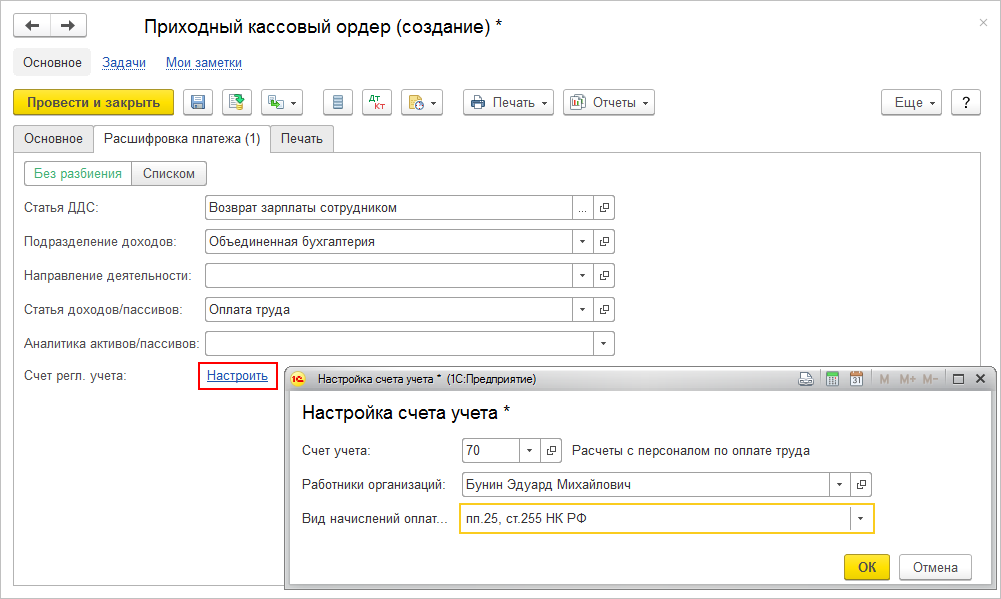1001x599 pixels.
Task: Click the Провести и закрыть button
Action: pos(93,102)
